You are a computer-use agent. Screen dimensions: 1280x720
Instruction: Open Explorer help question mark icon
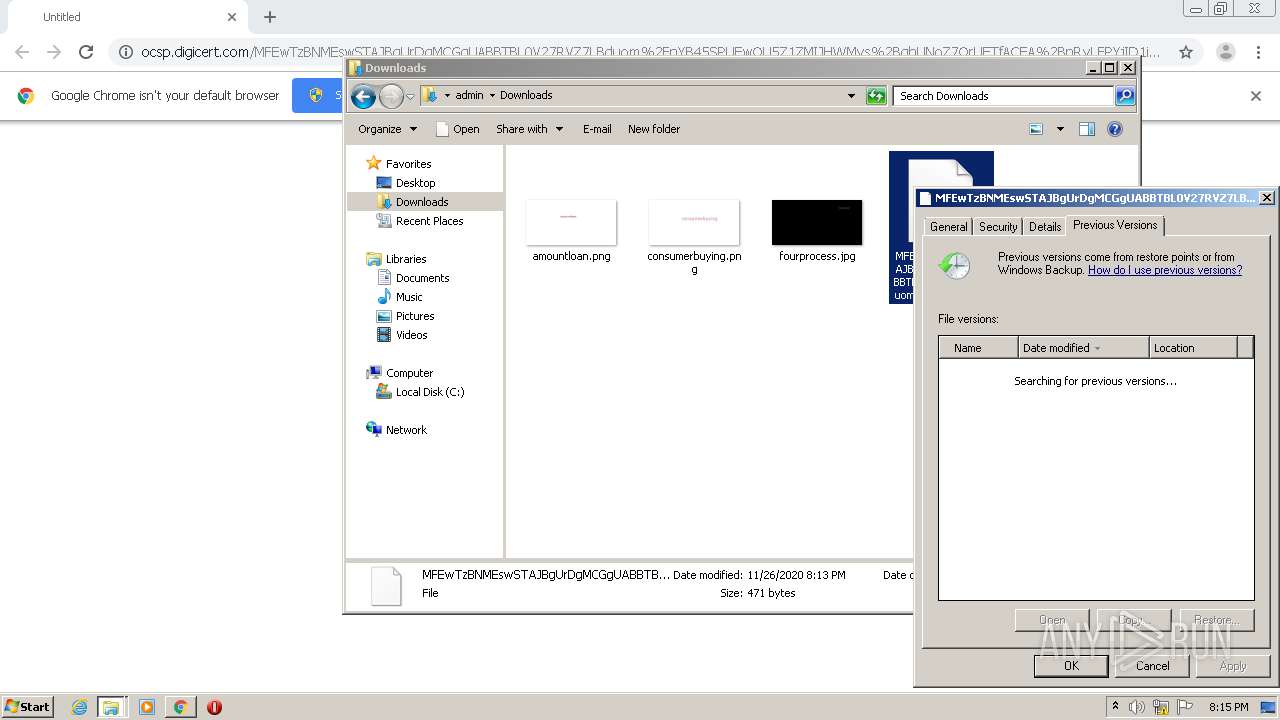click(x=1115, y=129)
